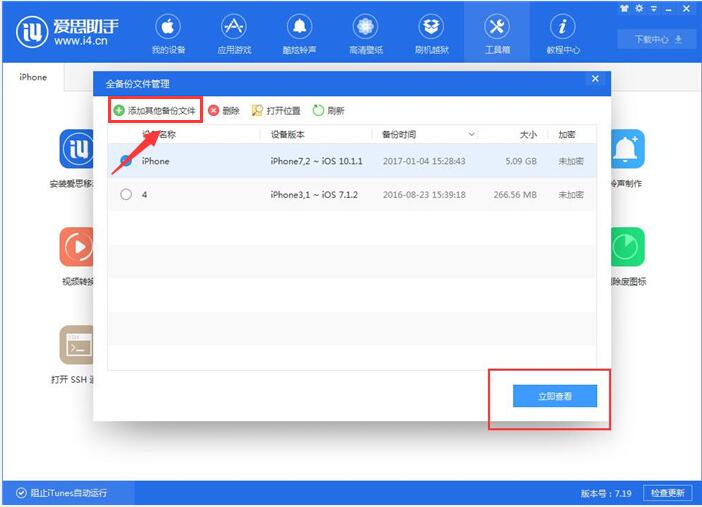Click the 设备版本 column header

point(288,134)
